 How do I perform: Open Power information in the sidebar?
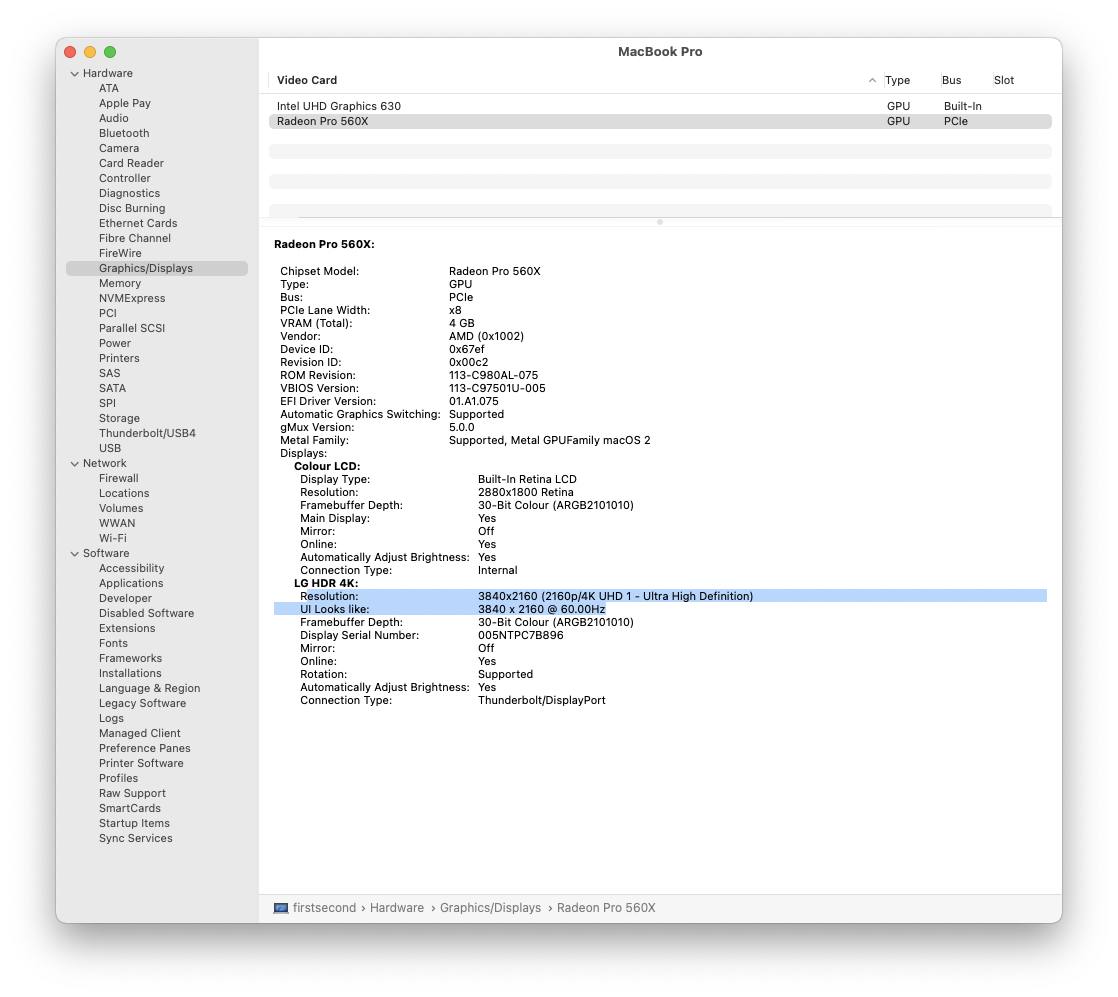[x=115, y=343]
